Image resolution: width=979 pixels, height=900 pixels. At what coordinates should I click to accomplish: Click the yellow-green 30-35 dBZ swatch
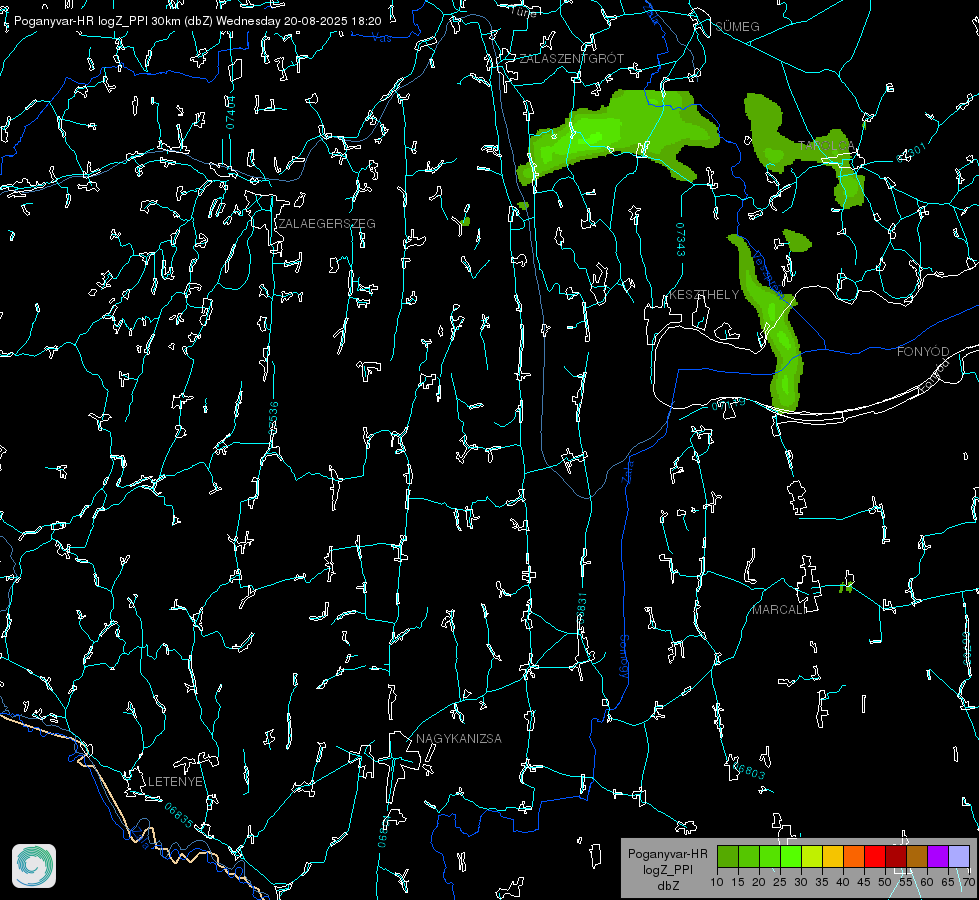pyautogui.click(x=812, y=856)
